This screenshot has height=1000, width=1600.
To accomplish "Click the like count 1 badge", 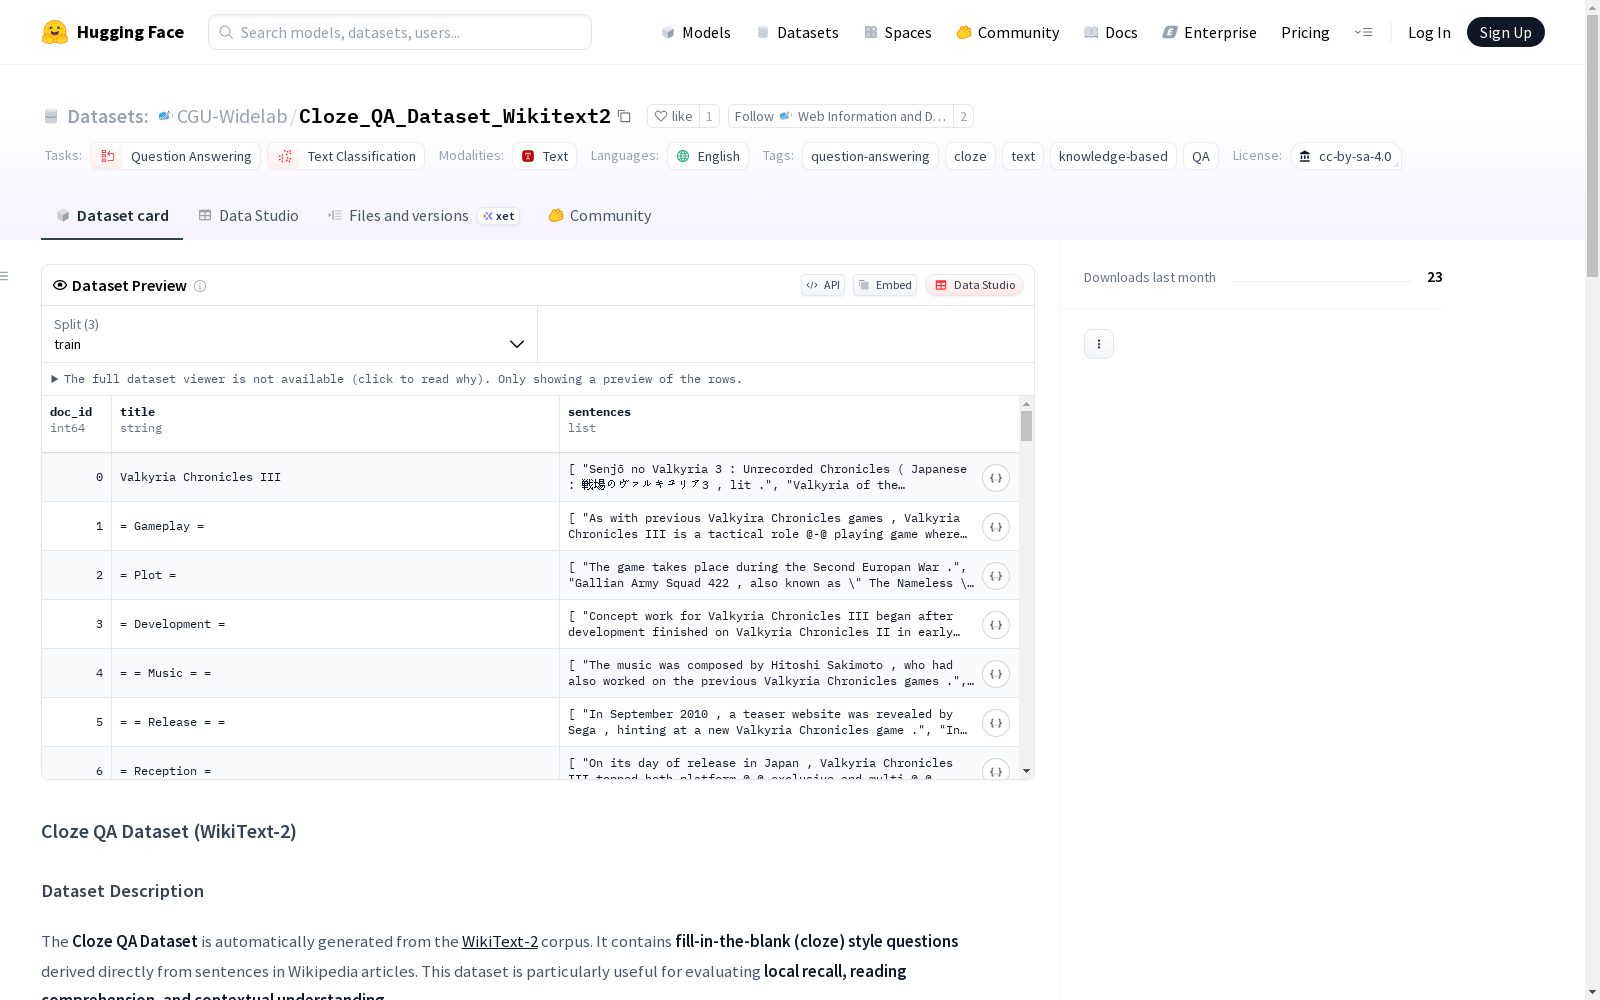I will pyautogui.click(x=709, y=116).
